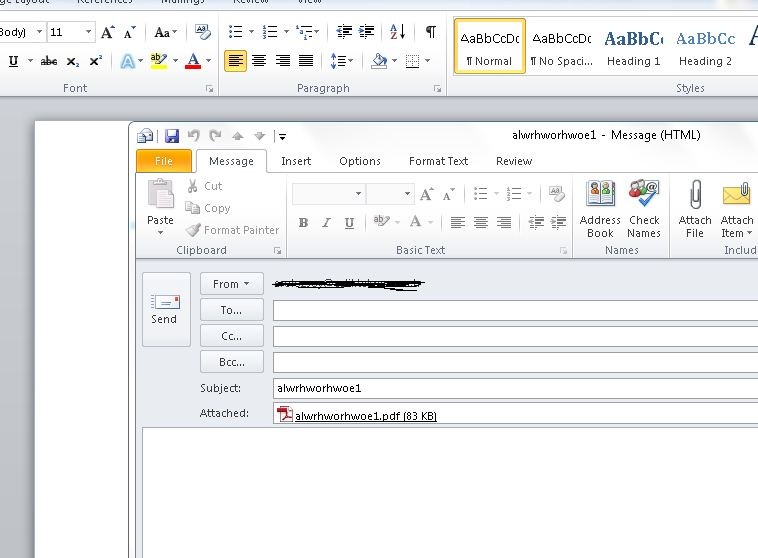758x558 pixels.
Task: Click Numbering list icon in Word ribbon
Action: click(x=270, y=32)
